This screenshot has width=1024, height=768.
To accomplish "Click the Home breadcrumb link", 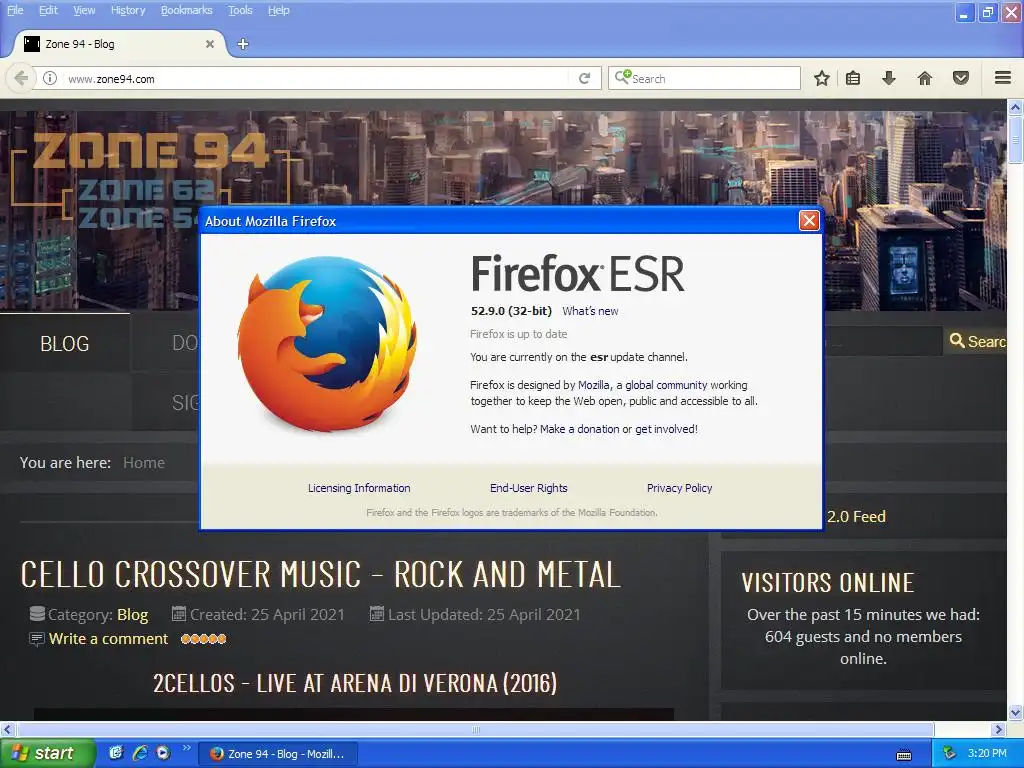I will pyautogui.click(x=144, y=462).
